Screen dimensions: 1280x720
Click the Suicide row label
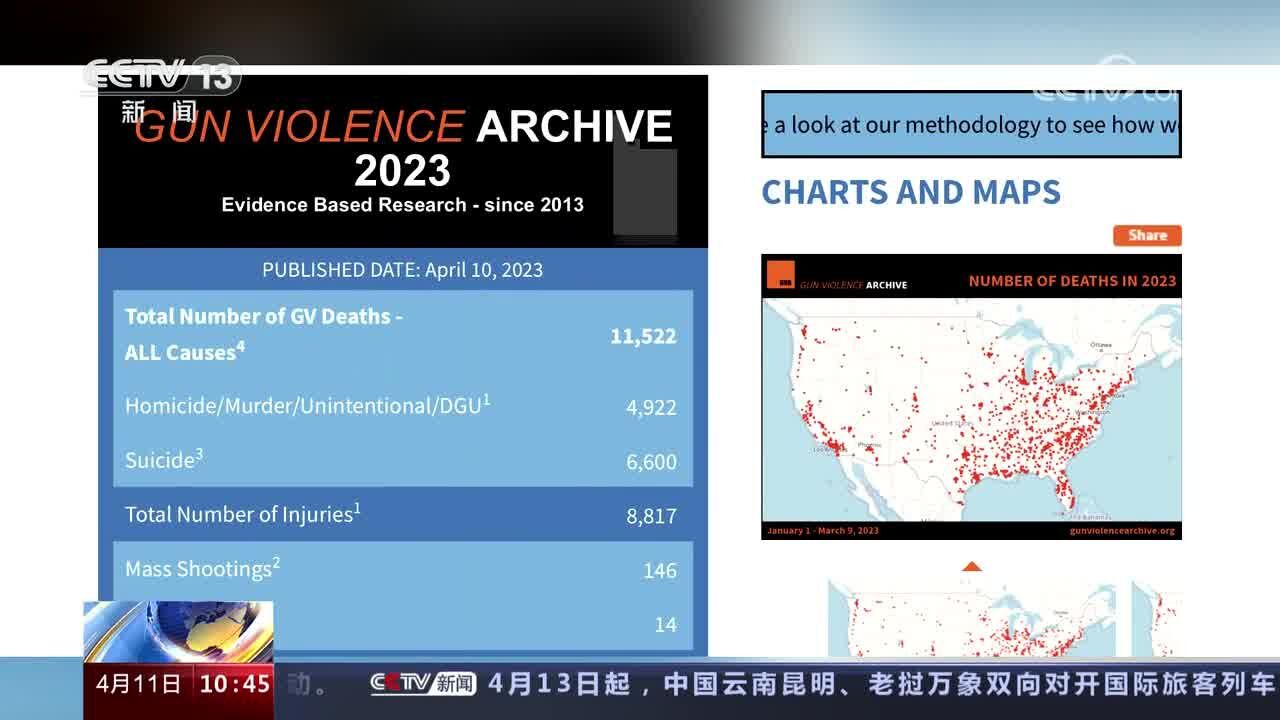[164, 459]
